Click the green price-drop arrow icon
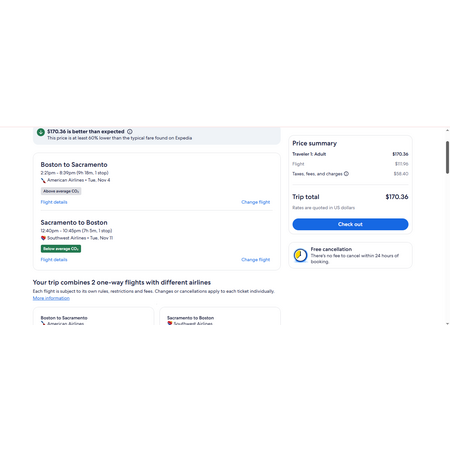 pyautogui.click(x=41, y=132)
